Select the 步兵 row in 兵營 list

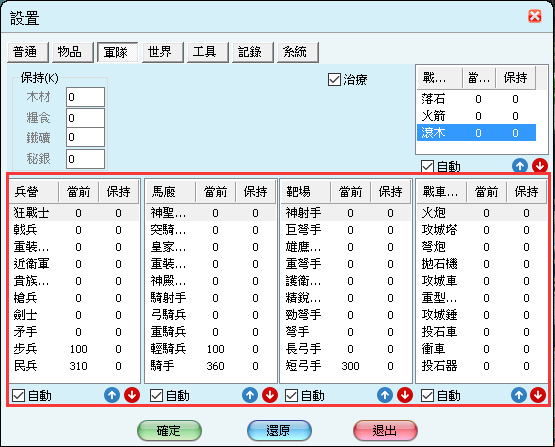click(x=74, y=349)
